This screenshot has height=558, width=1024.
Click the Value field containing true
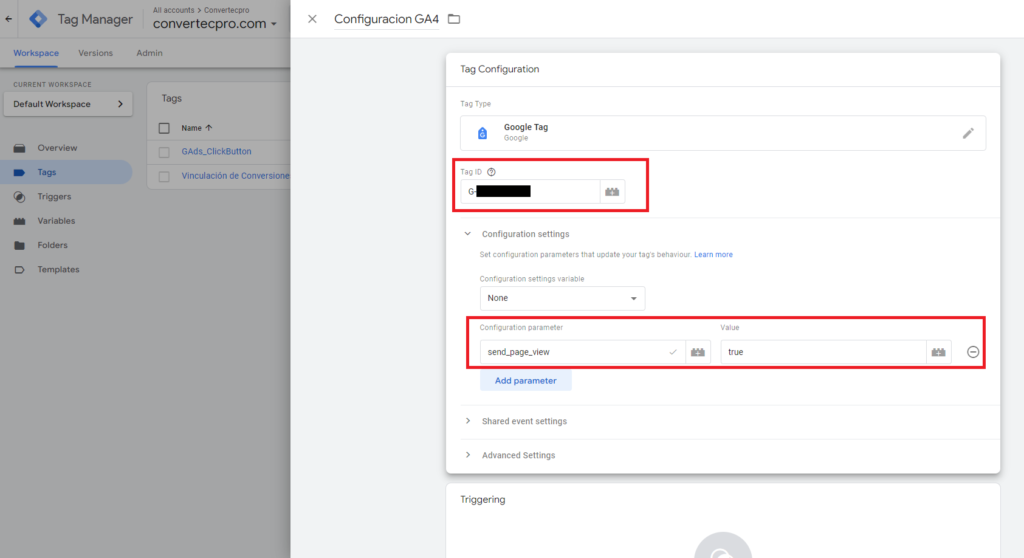824,352
